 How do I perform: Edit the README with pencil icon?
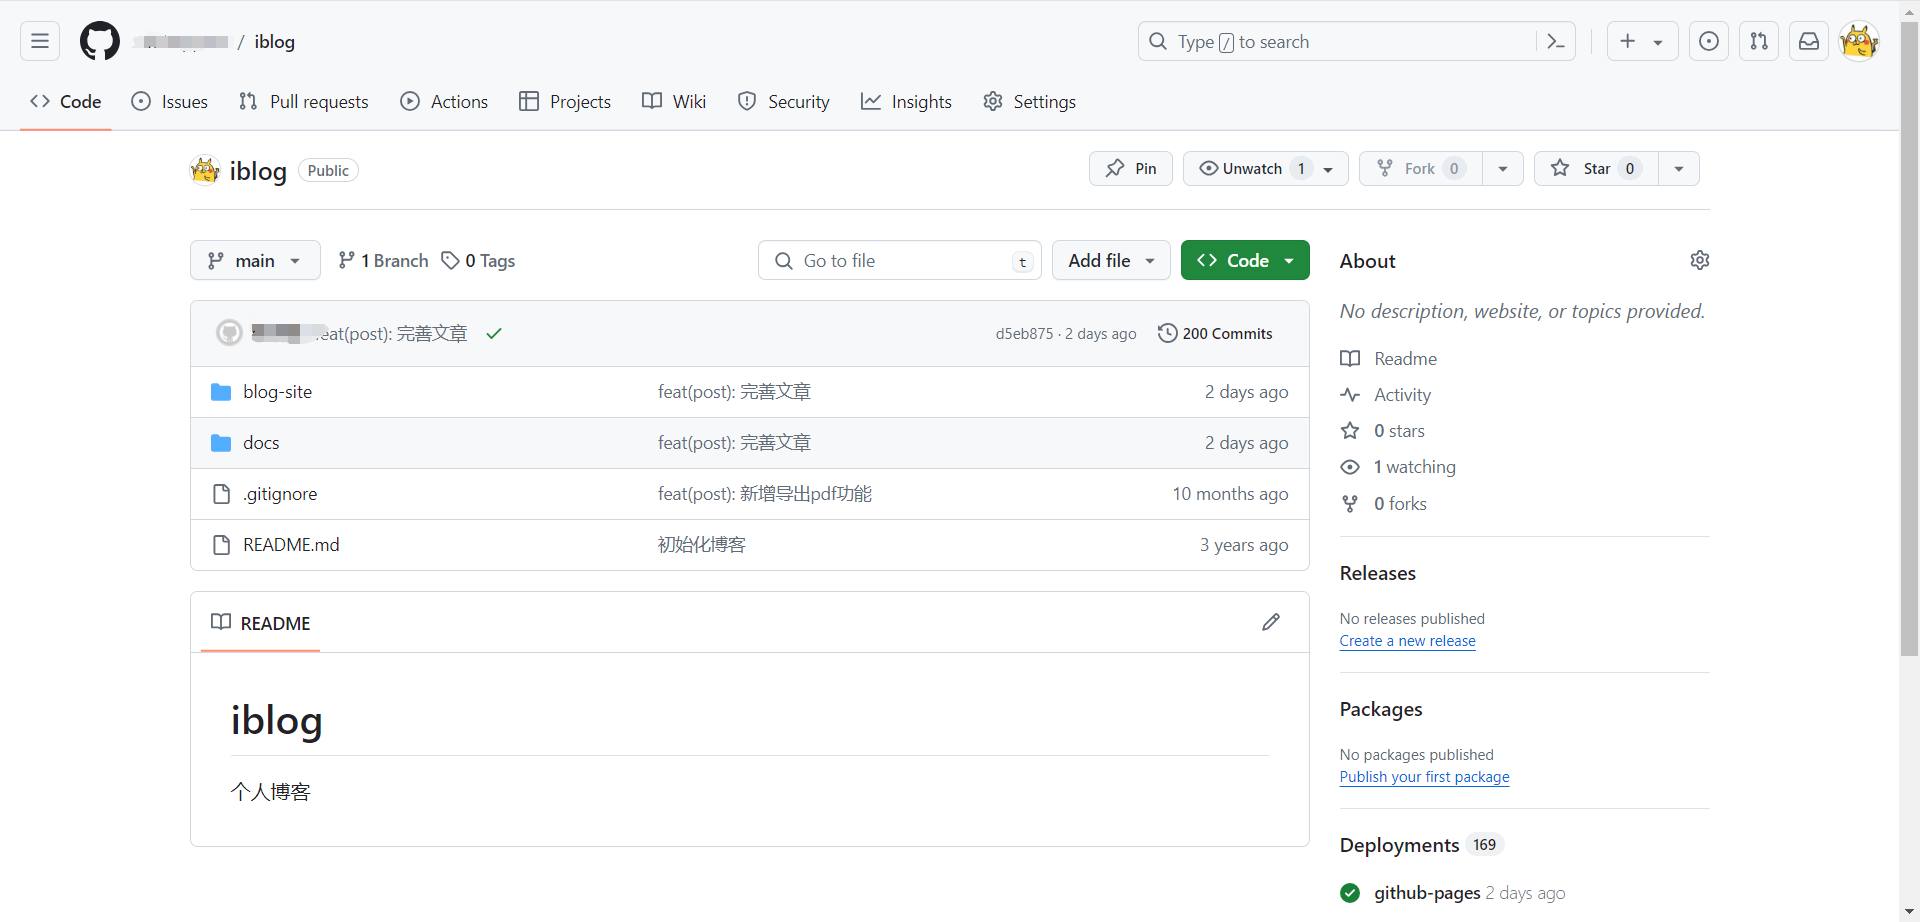click(x=1271, y=622)
